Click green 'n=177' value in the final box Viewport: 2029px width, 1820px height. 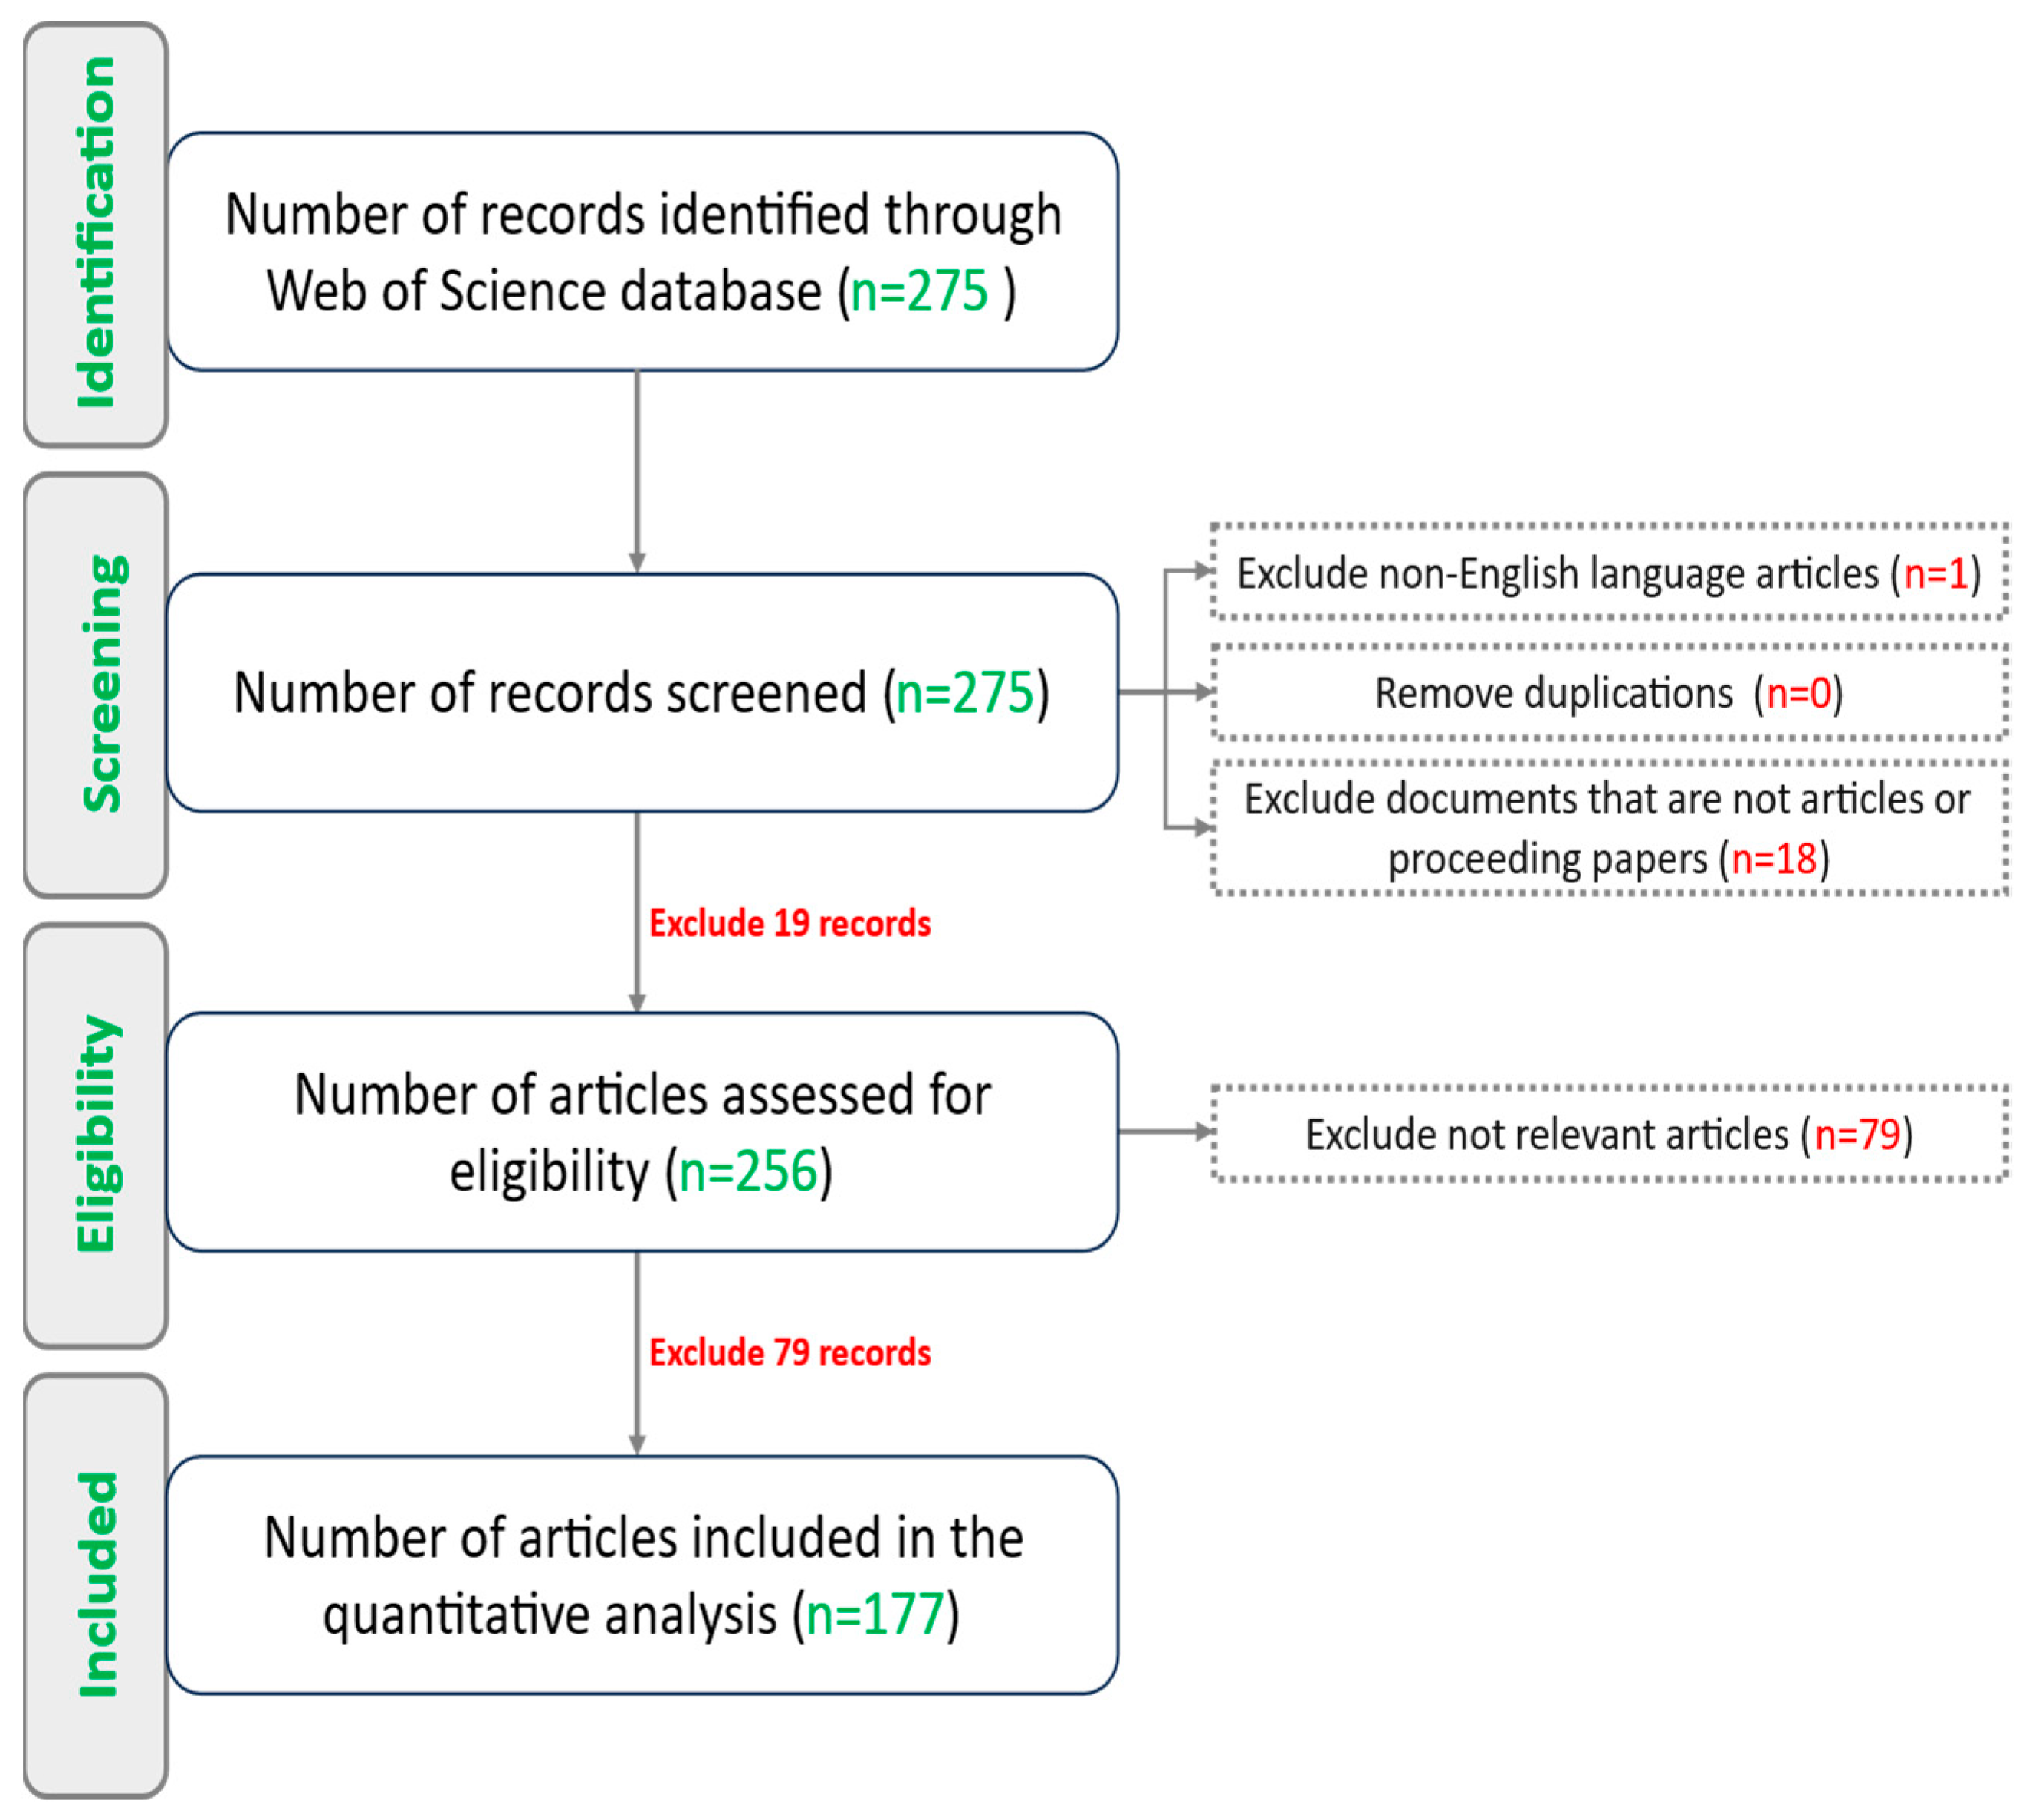(x=875, y=1614)
